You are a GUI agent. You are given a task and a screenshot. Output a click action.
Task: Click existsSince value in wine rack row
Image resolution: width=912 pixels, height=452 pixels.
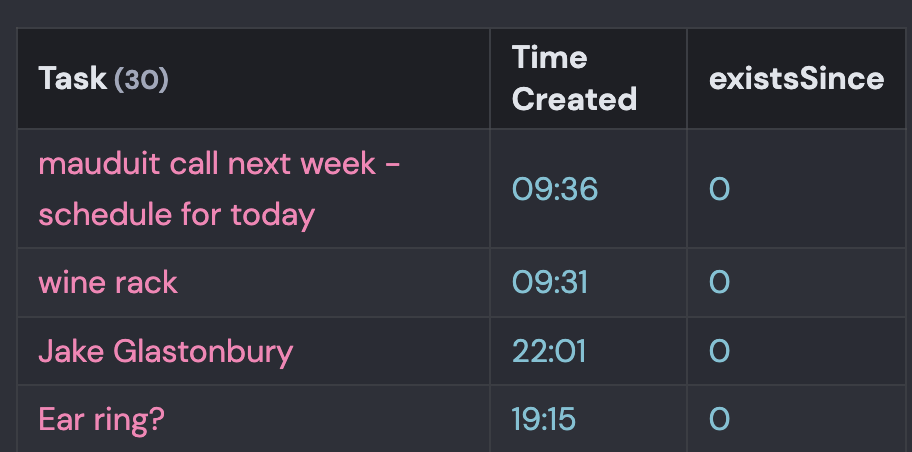[x=719, y=283]
